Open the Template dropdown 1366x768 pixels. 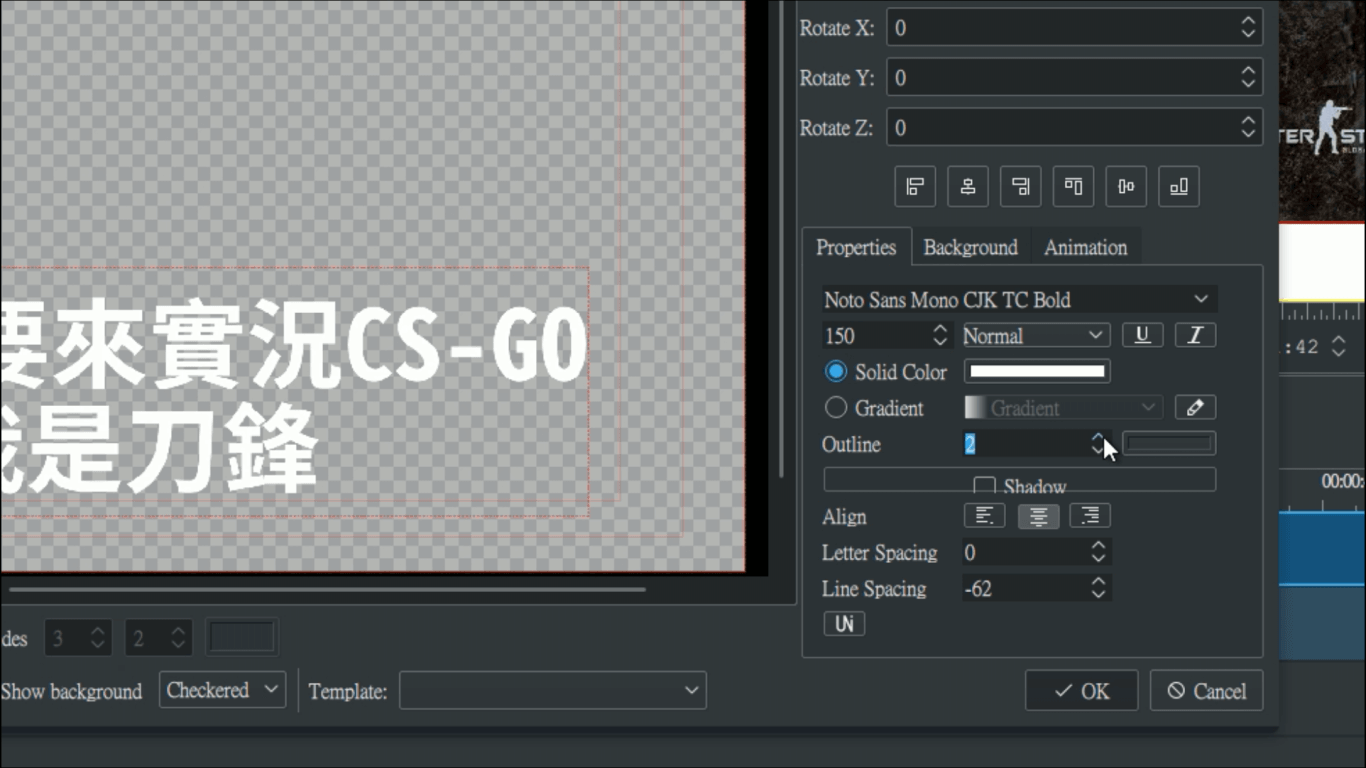pos(553,690)
